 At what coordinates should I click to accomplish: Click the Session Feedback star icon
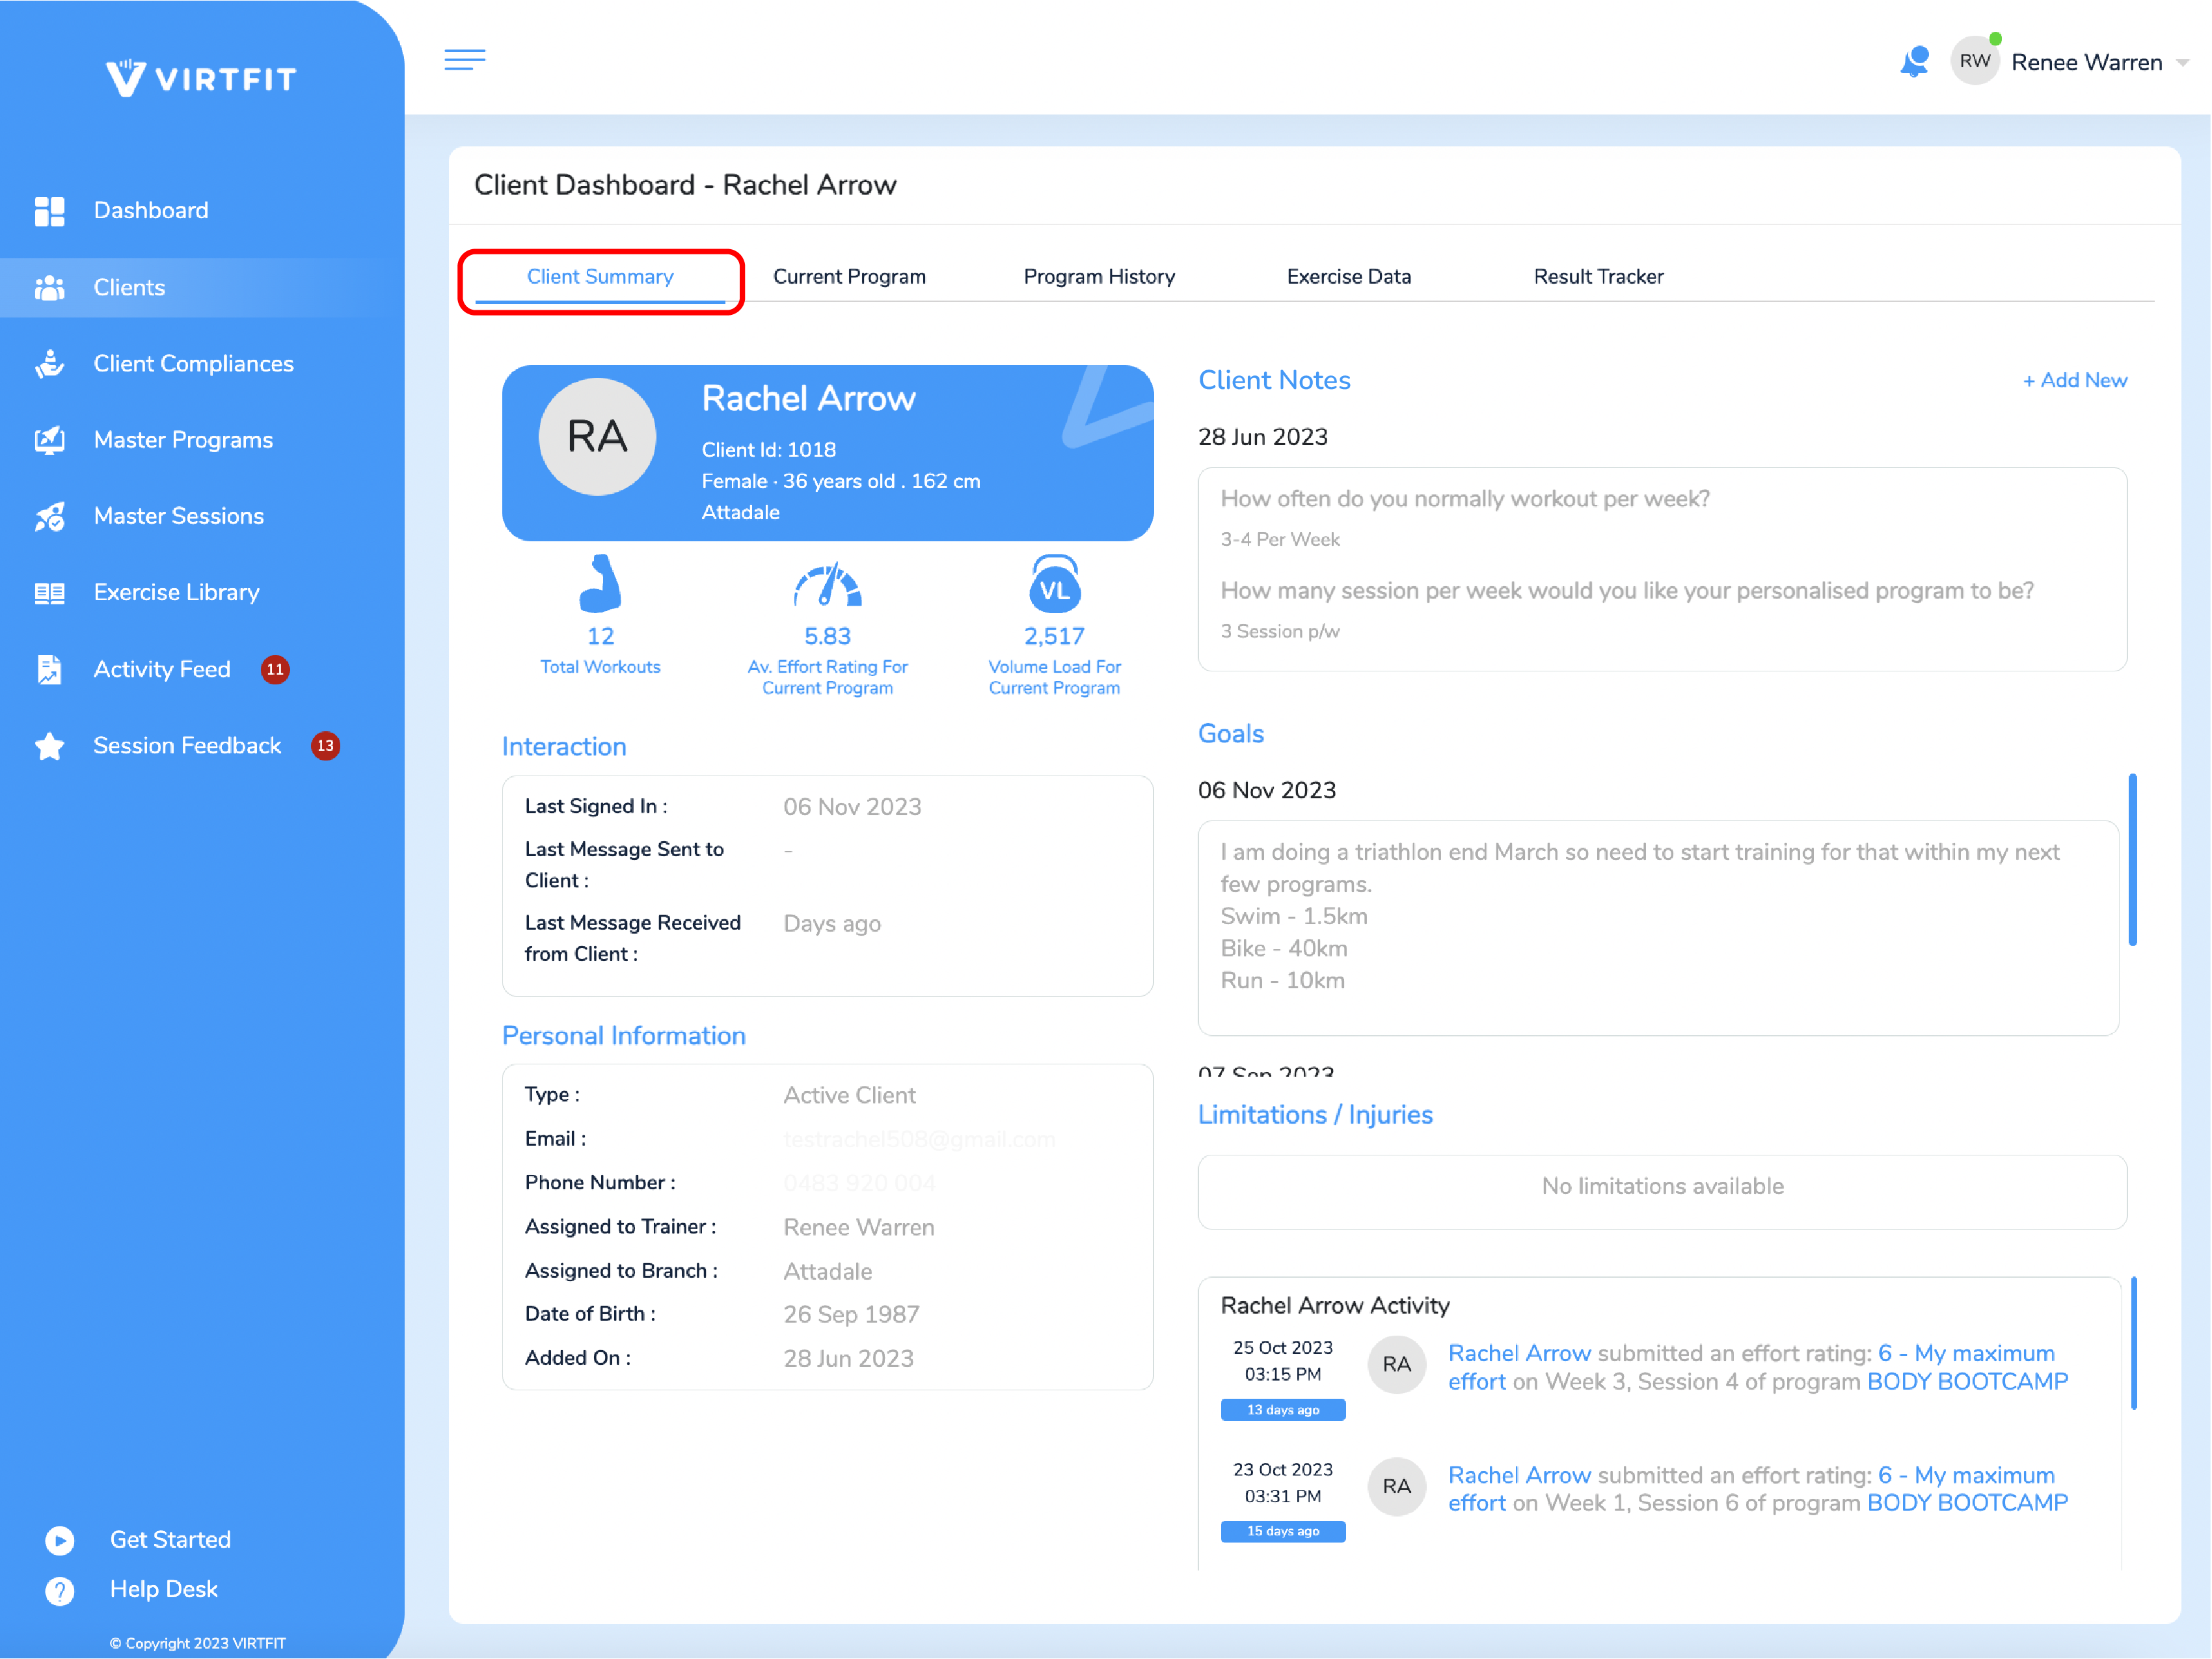pos(49,746)
